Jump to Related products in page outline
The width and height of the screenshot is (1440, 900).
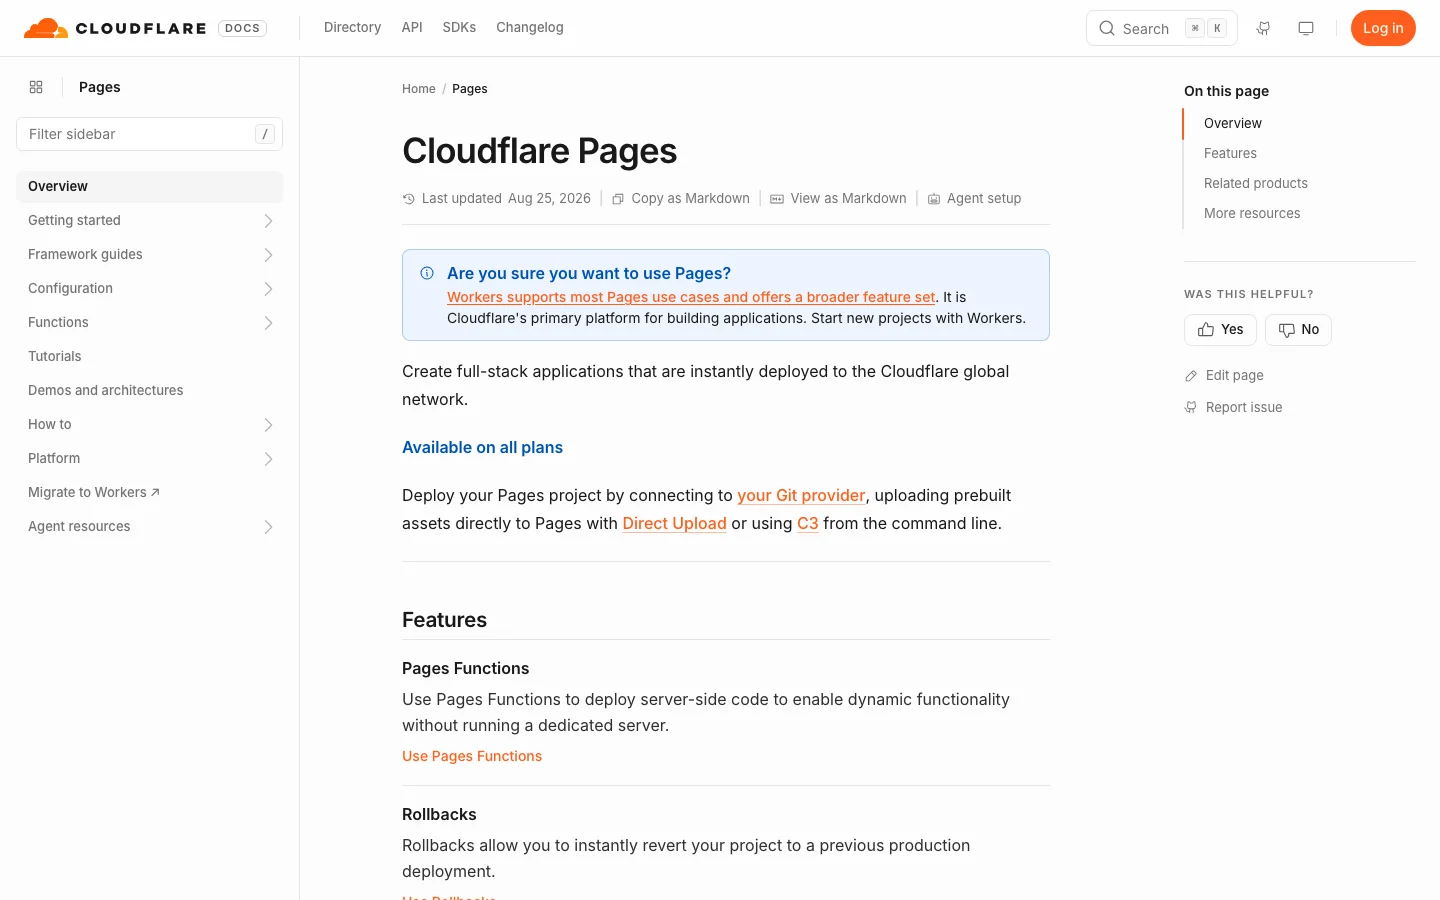click(x=1256, y=183)
